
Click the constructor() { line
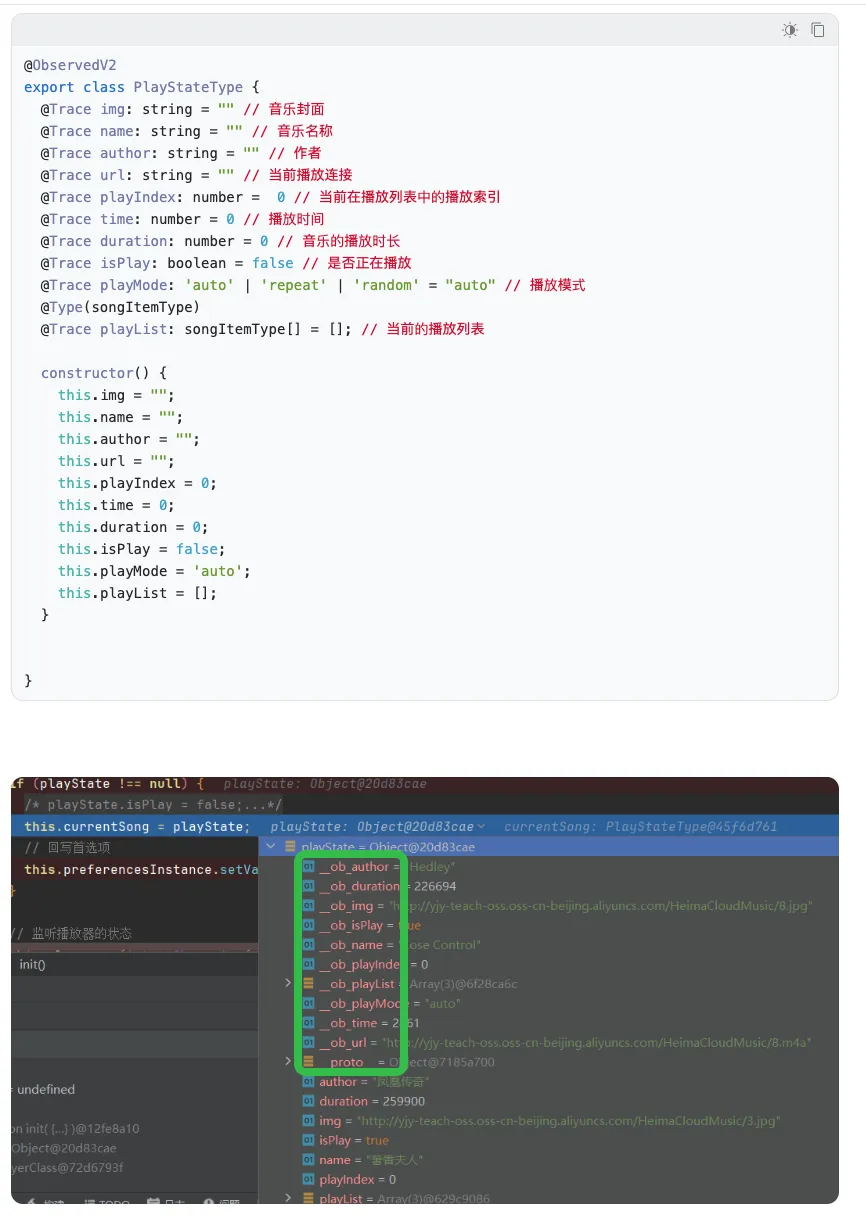[104, 373]
